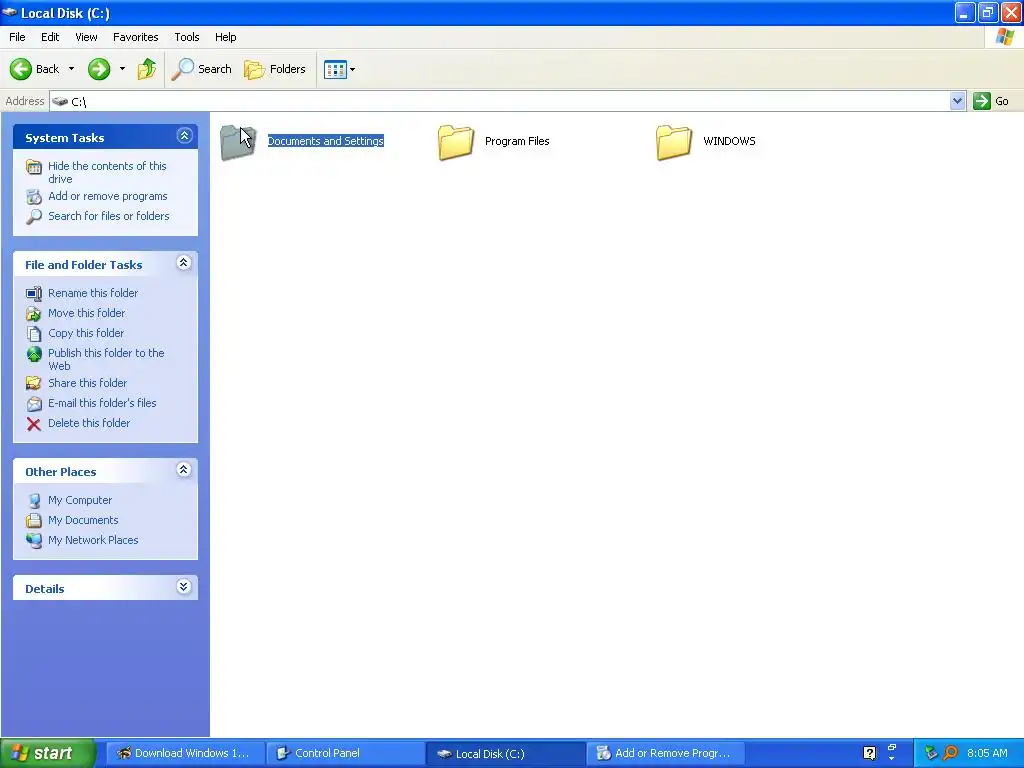
Task: Click the tray magnifier icon beside the clock
Action: (951, 753)
